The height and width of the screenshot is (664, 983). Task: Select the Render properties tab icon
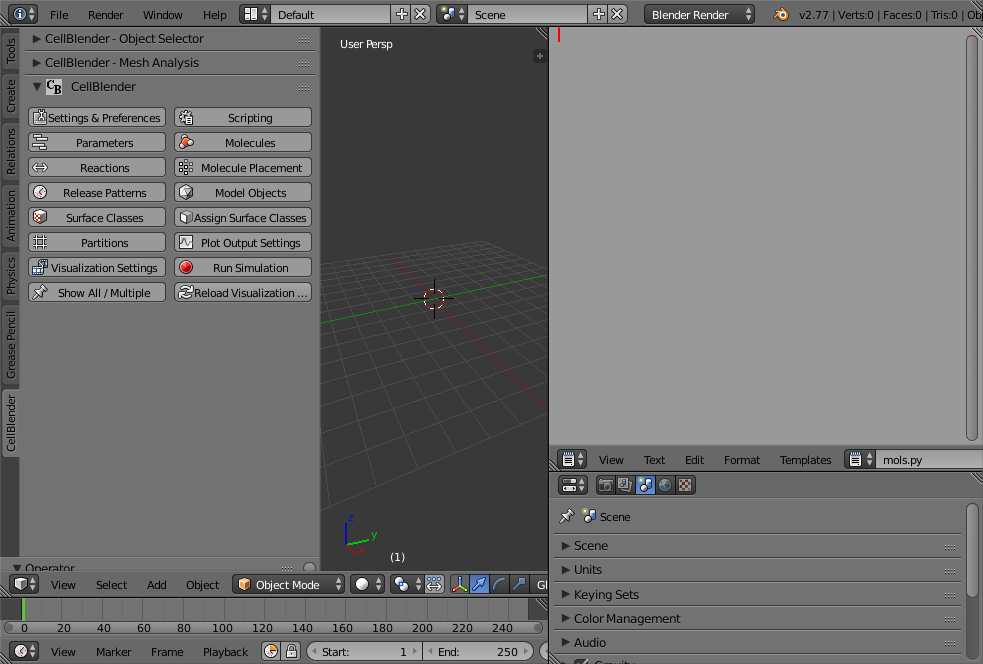[606, 485]
